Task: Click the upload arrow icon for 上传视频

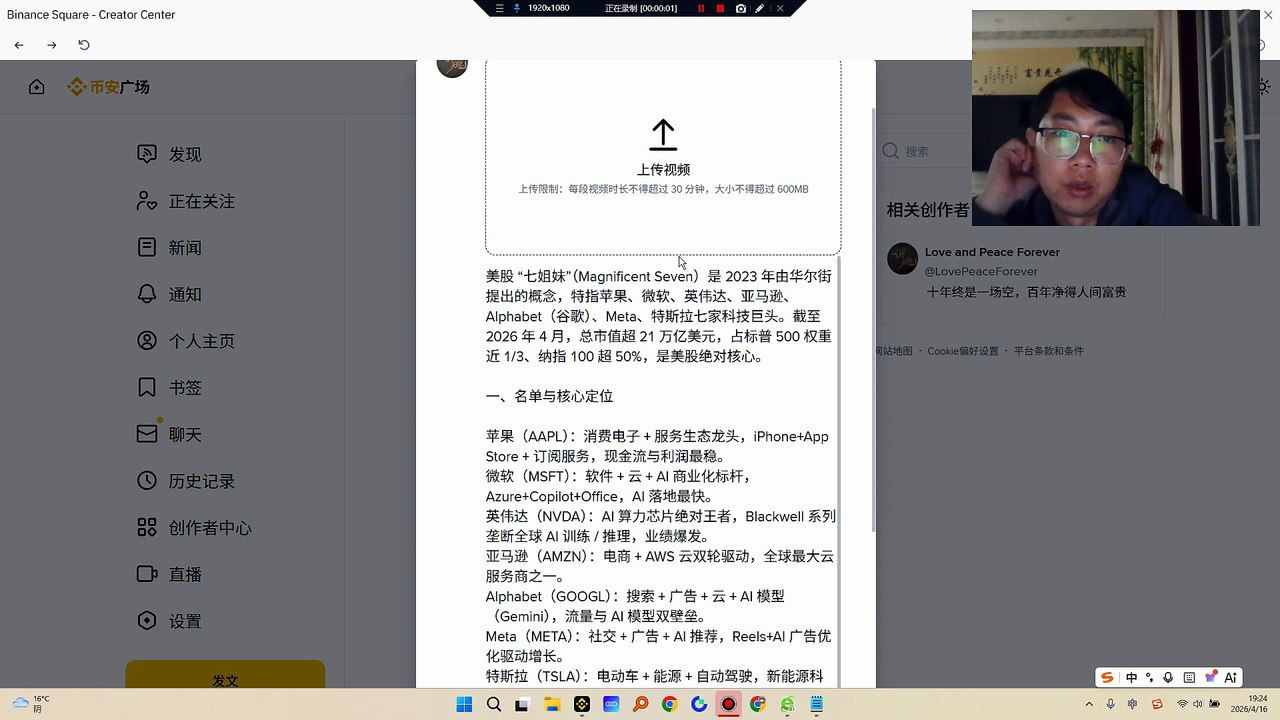Action: pos(663,135)
